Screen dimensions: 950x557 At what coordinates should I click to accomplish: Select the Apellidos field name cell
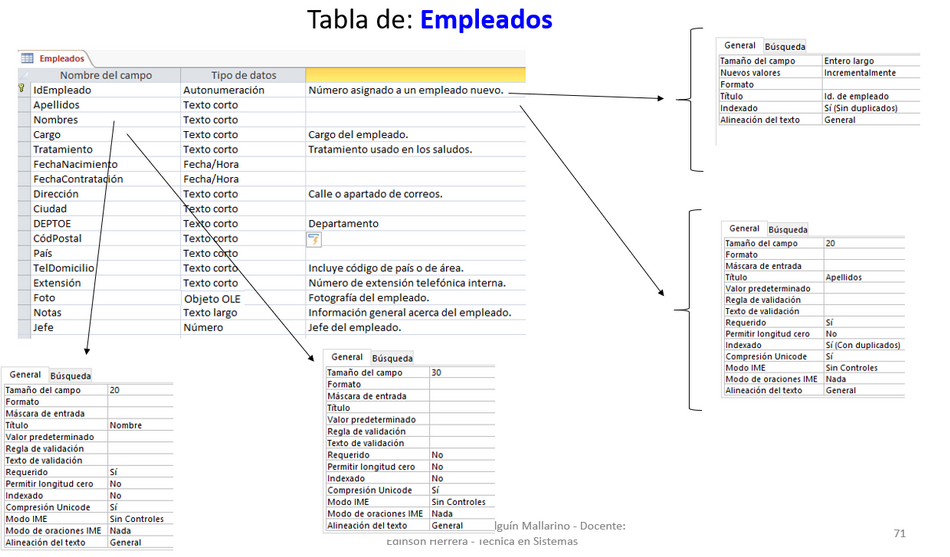click(x=57, y=105)
